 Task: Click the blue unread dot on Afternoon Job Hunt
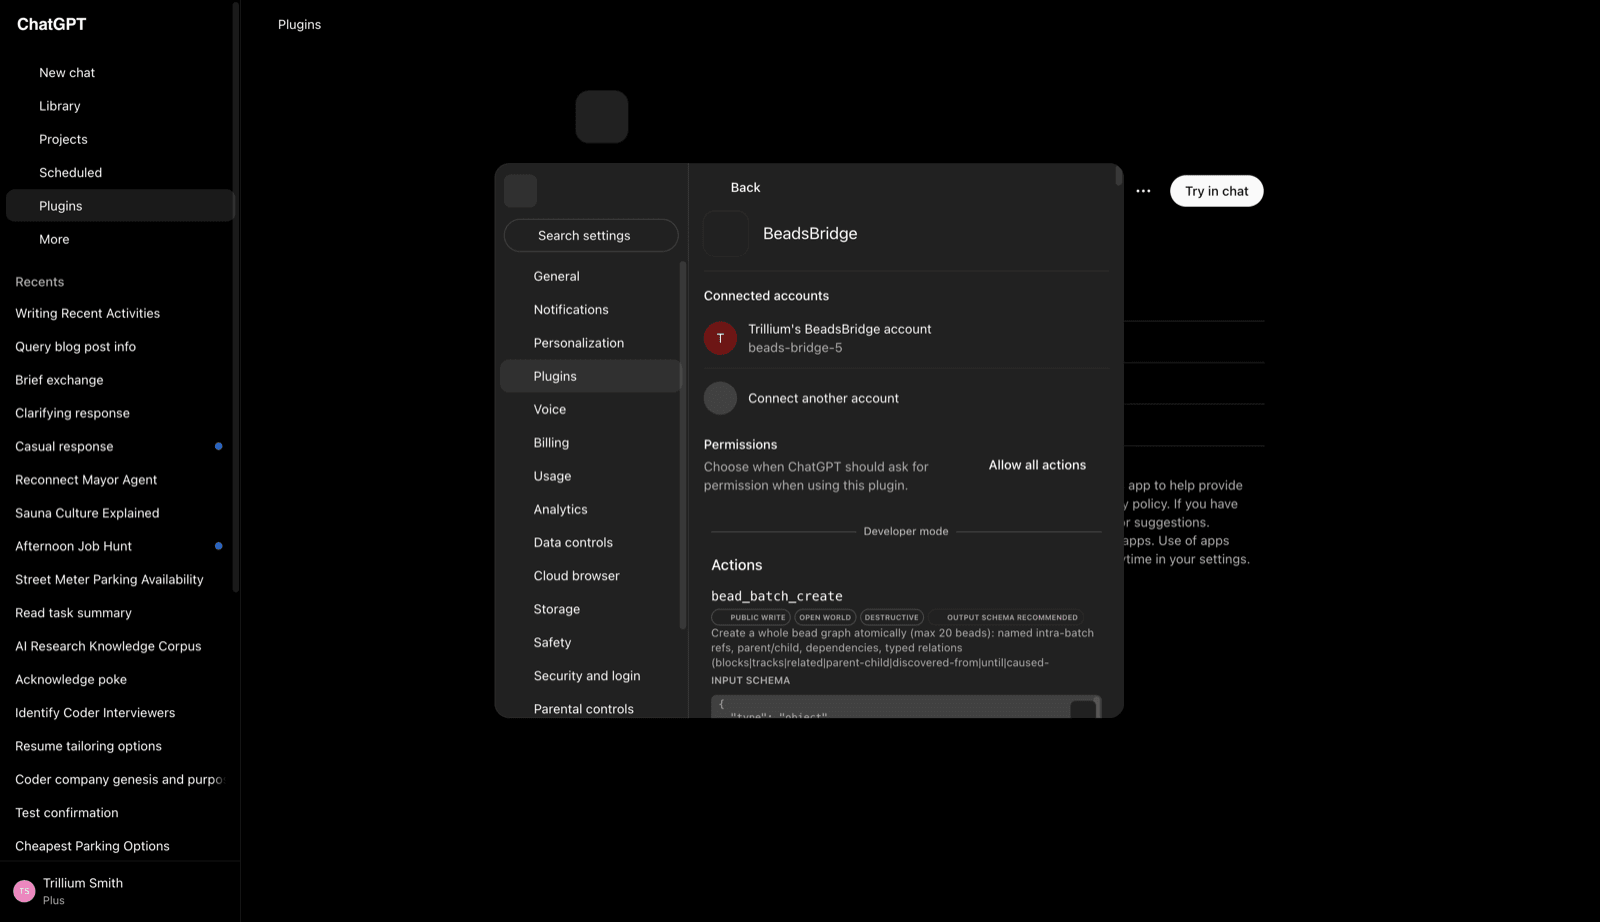(x=218, y=546)
